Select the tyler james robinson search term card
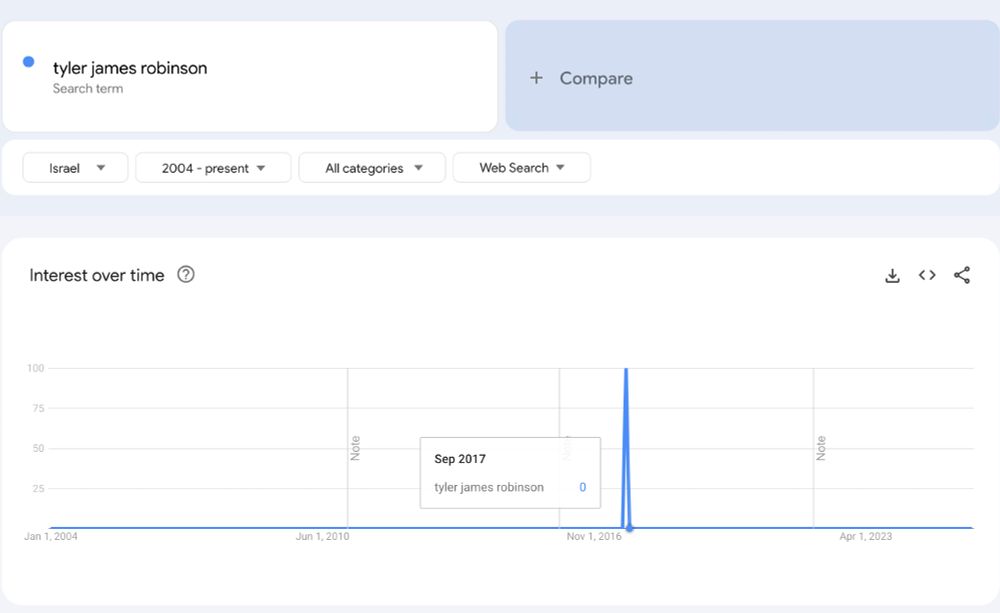The image size is (1000, 613). pos(250,75)
